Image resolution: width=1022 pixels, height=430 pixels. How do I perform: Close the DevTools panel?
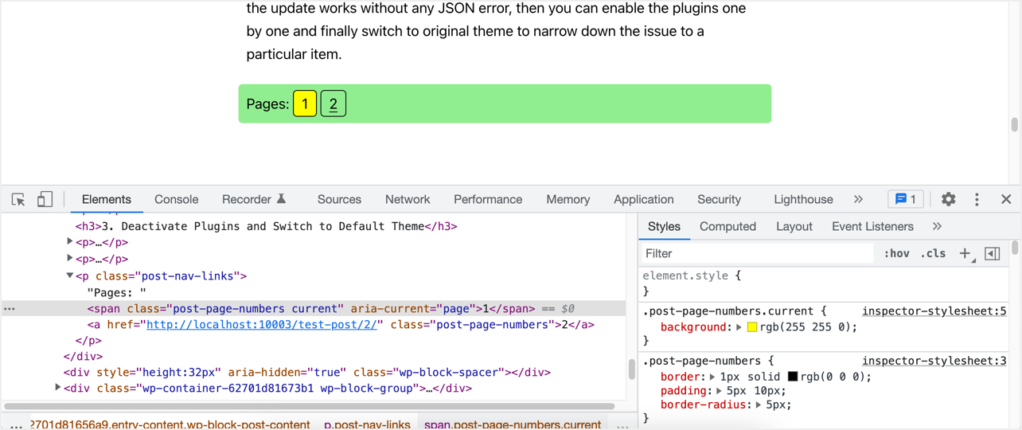(x=1006, y=199)
